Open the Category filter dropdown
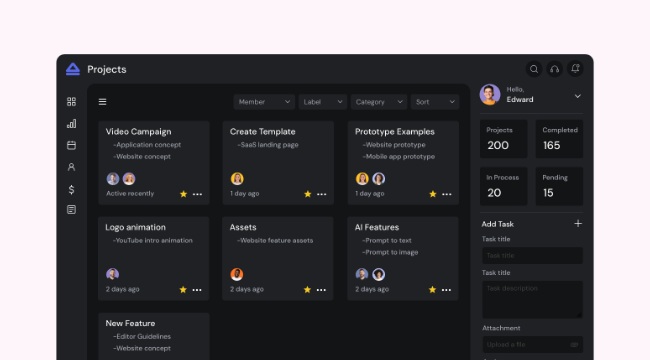Screen dimensions: 650x360 (379, 102)
